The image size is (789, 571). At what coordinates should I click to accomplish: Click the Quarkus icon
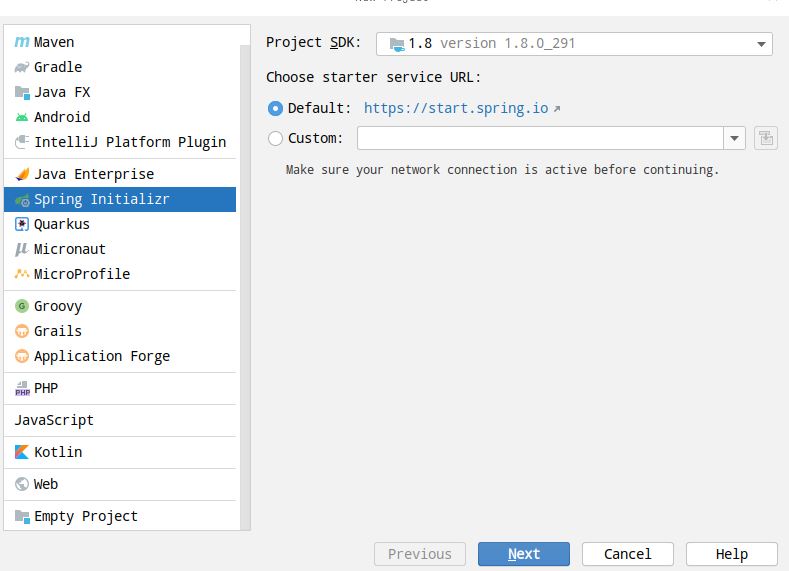pyautogui.click(x=22, y=224)
